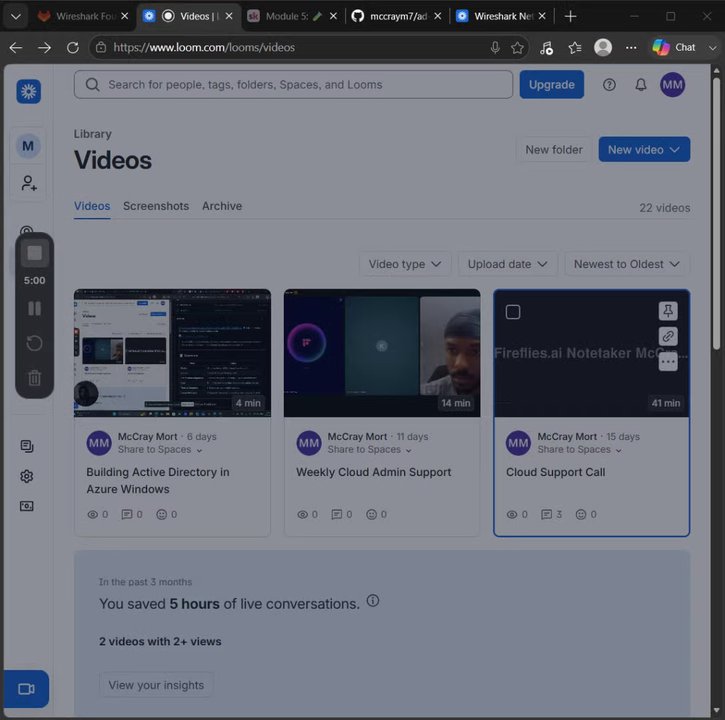
Task: Click the New folder button
Action: point(553,150)
